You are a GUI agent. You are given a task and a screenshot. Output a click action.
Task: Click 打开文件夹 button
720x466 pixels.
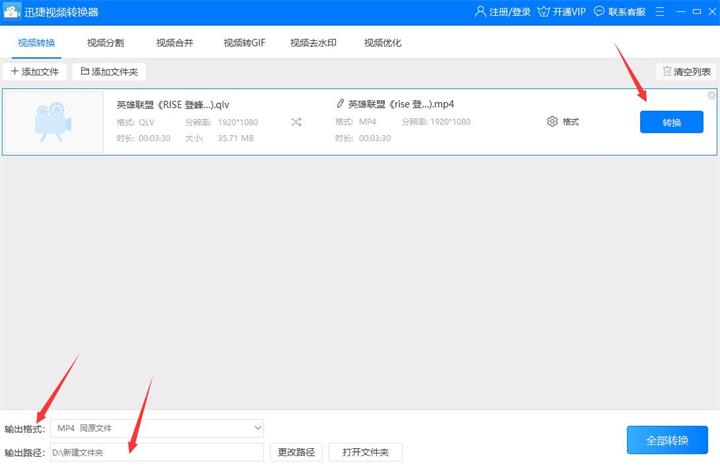point(366,452)
